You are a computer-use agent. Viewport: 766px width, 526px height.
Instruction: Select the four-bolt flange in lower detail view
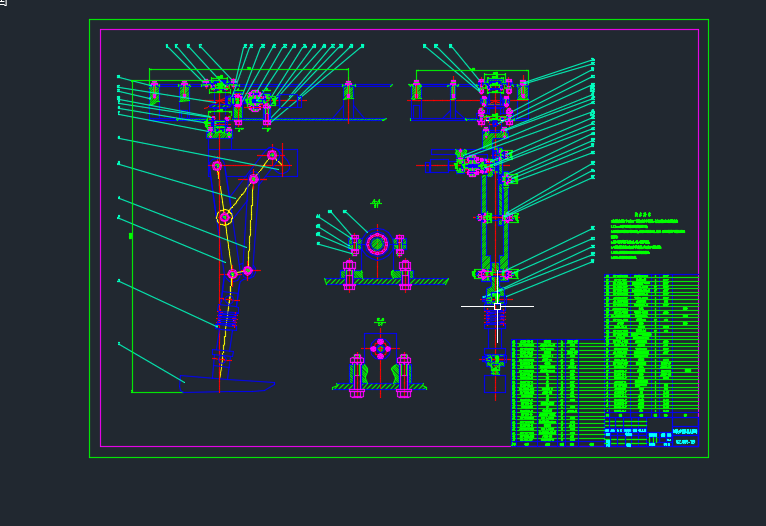[381, 349]
